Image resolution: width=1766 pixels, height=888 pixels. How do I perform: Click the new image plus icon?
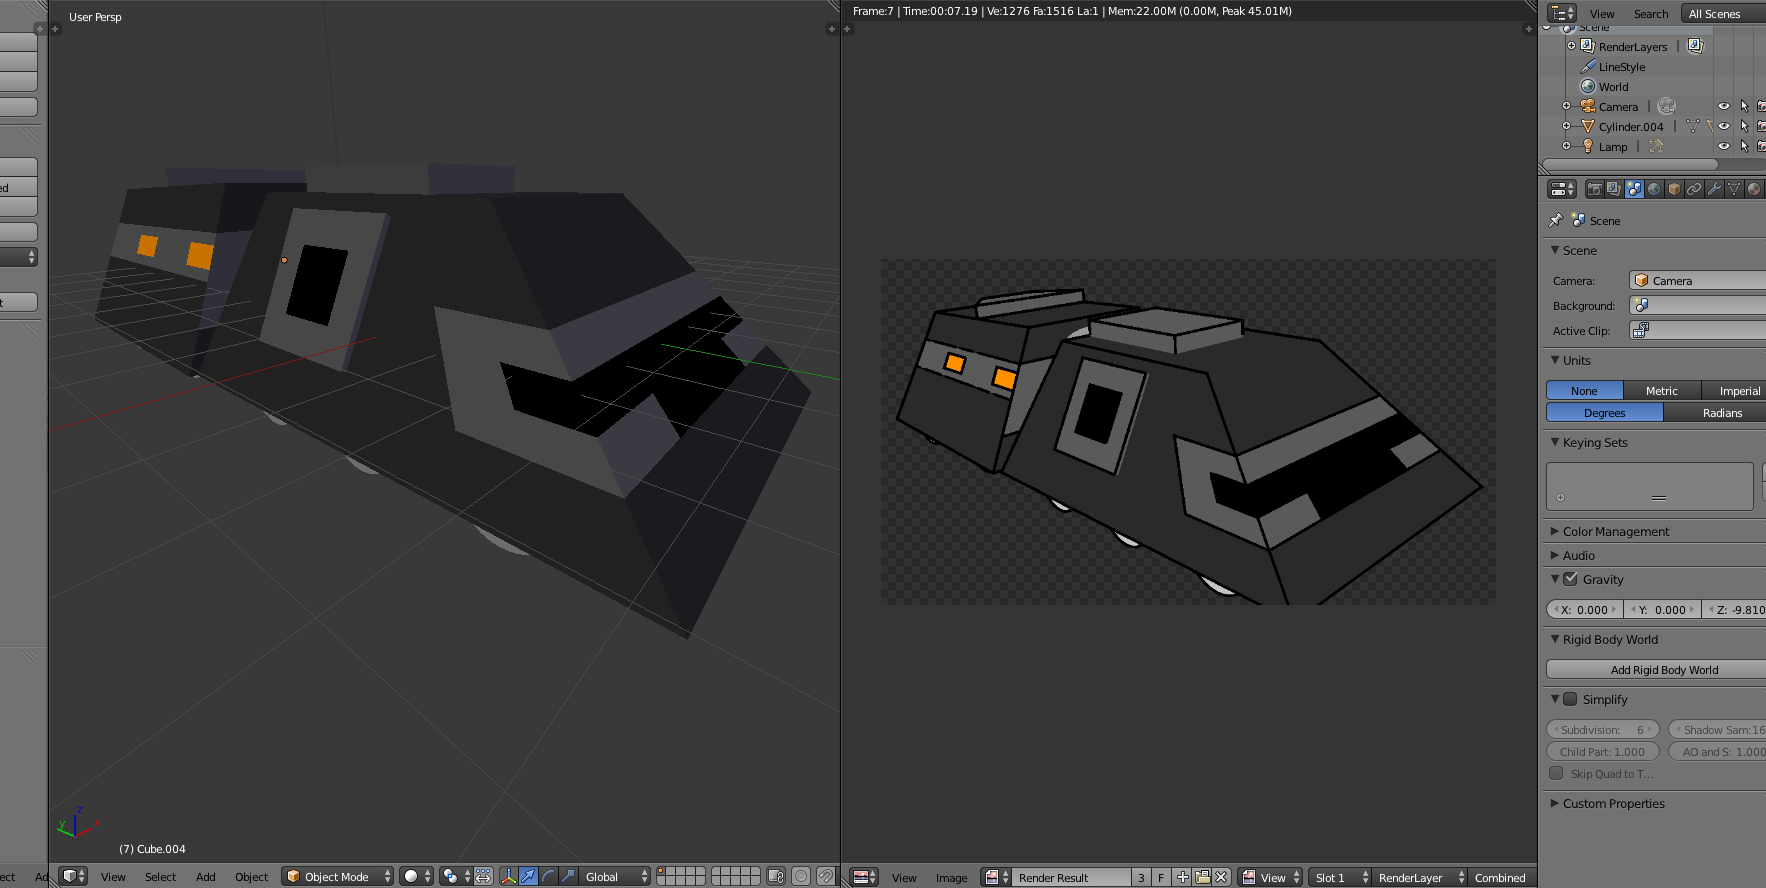[1182, 877]
